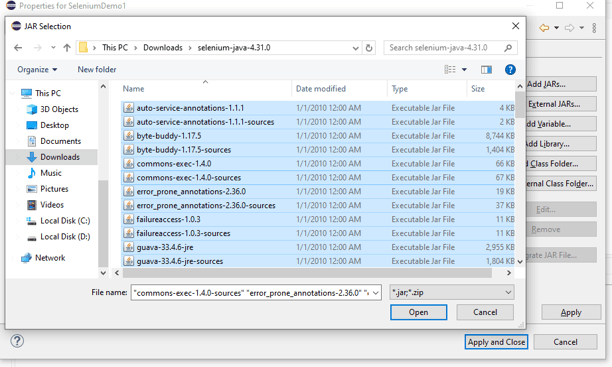Image resolution: width=612 pixels, height=367 pixels.
Task: Open file dialog Help blue question icon
Action: pos(510,69)
